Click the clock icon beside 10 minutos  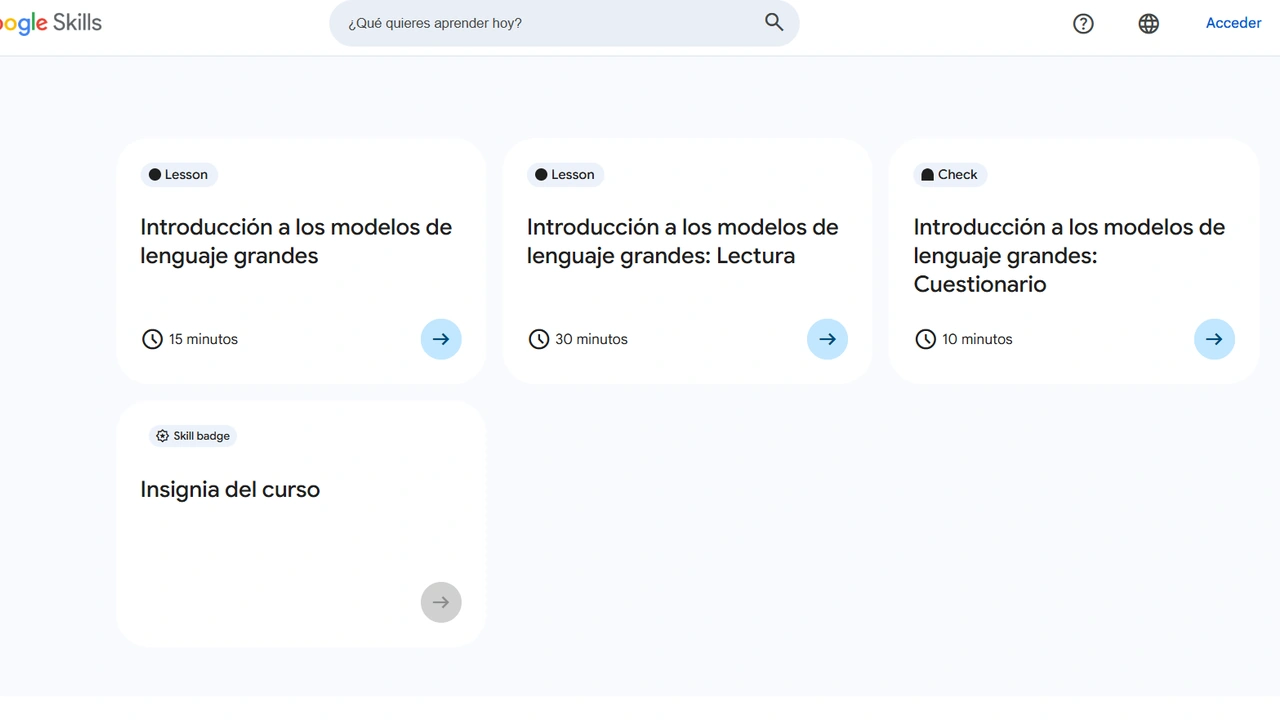[x=926, y=339]
